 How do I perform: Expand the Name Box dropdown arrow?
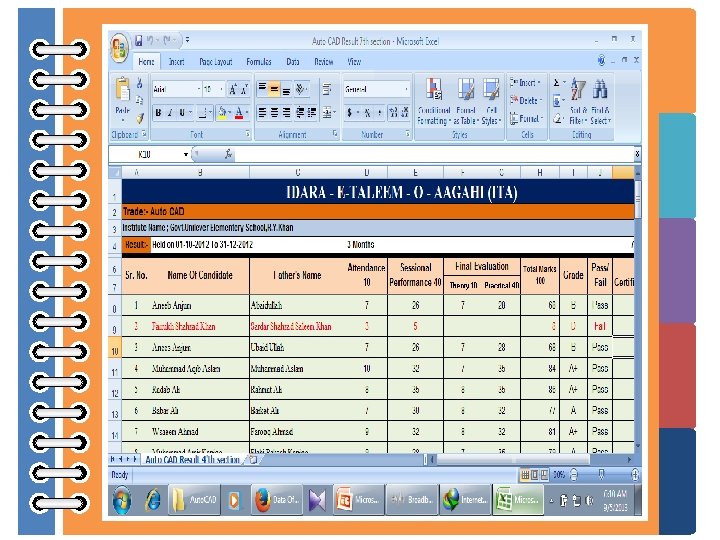point(186,155)
